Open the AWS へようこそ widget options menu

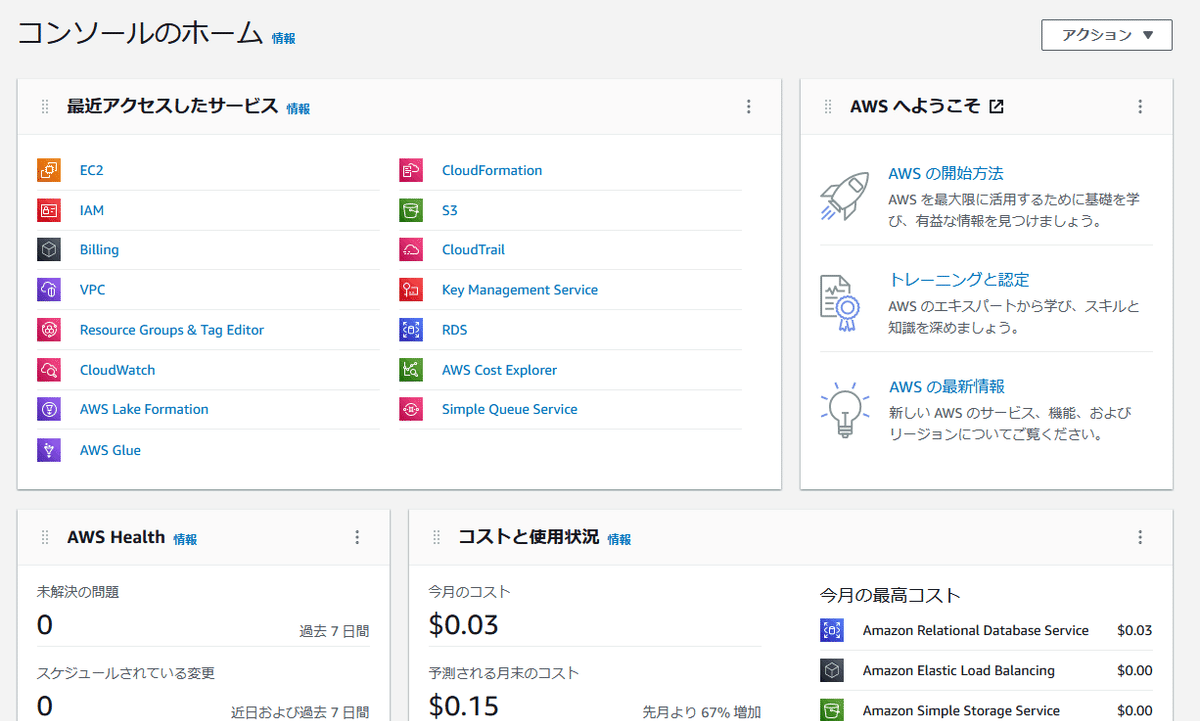[x=1140, y=107]
